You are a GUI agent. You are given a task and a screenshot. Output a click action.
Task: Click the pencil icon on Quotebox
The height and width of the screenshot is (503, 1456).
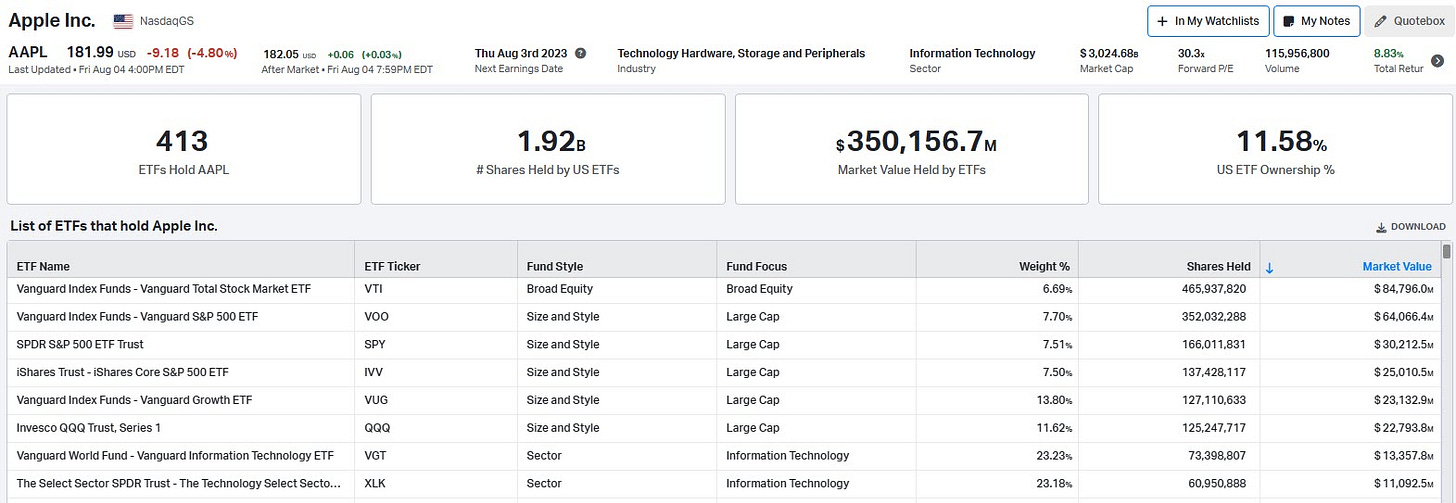1381,21
